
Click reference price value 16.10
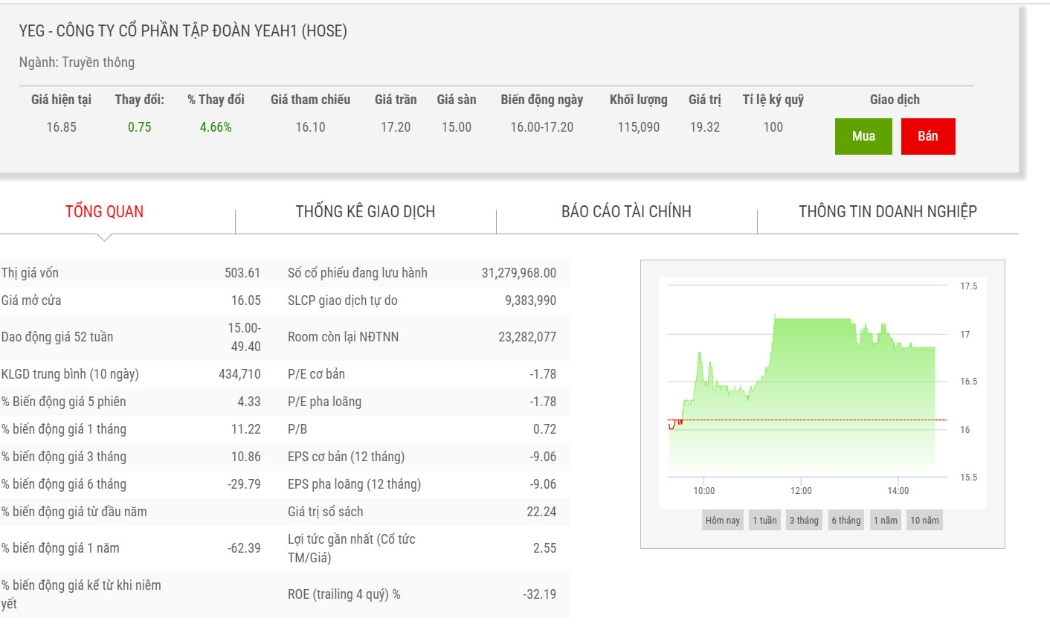310,127
